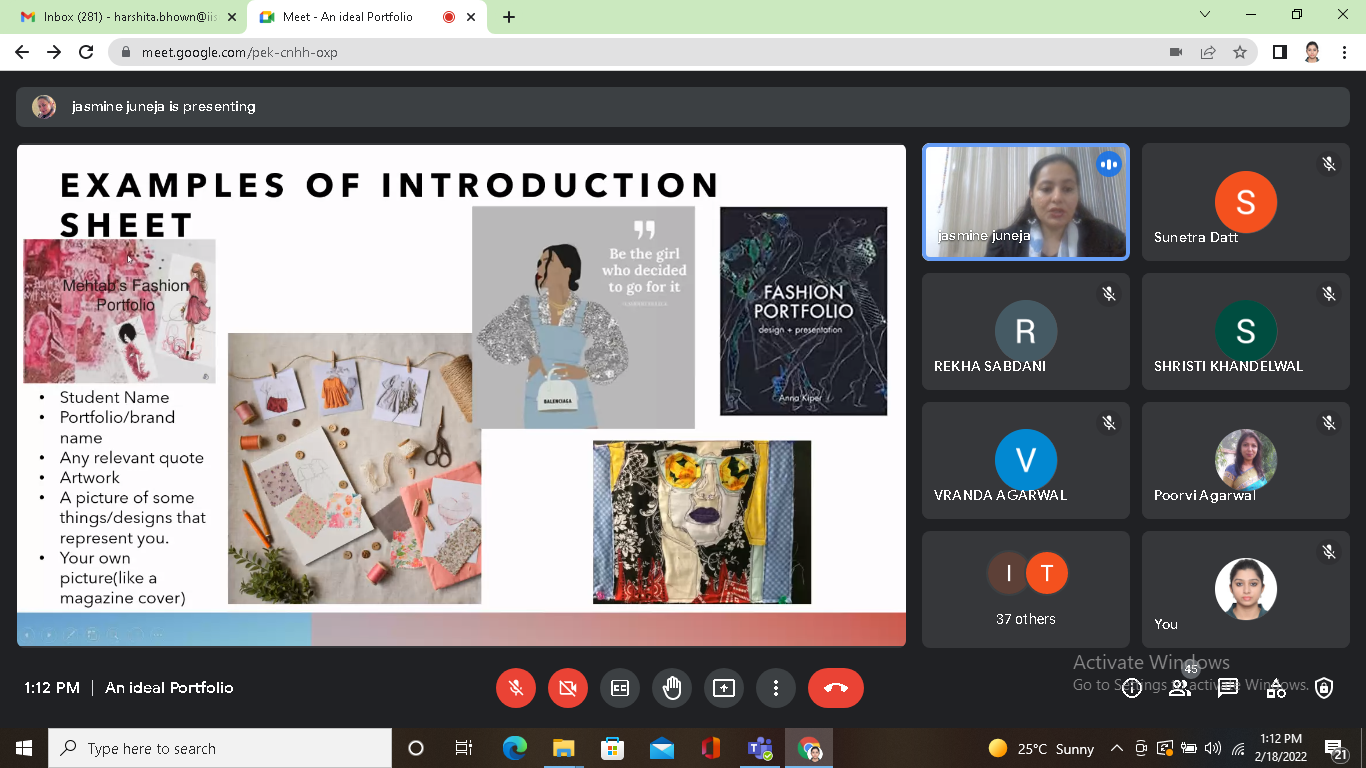Open the in-call chat panel

1228,688
